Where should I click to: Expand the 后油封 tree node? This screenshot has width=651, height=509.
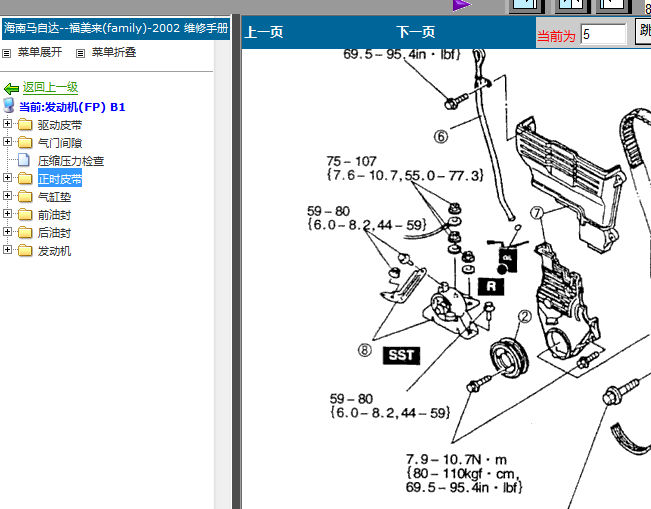7,231
